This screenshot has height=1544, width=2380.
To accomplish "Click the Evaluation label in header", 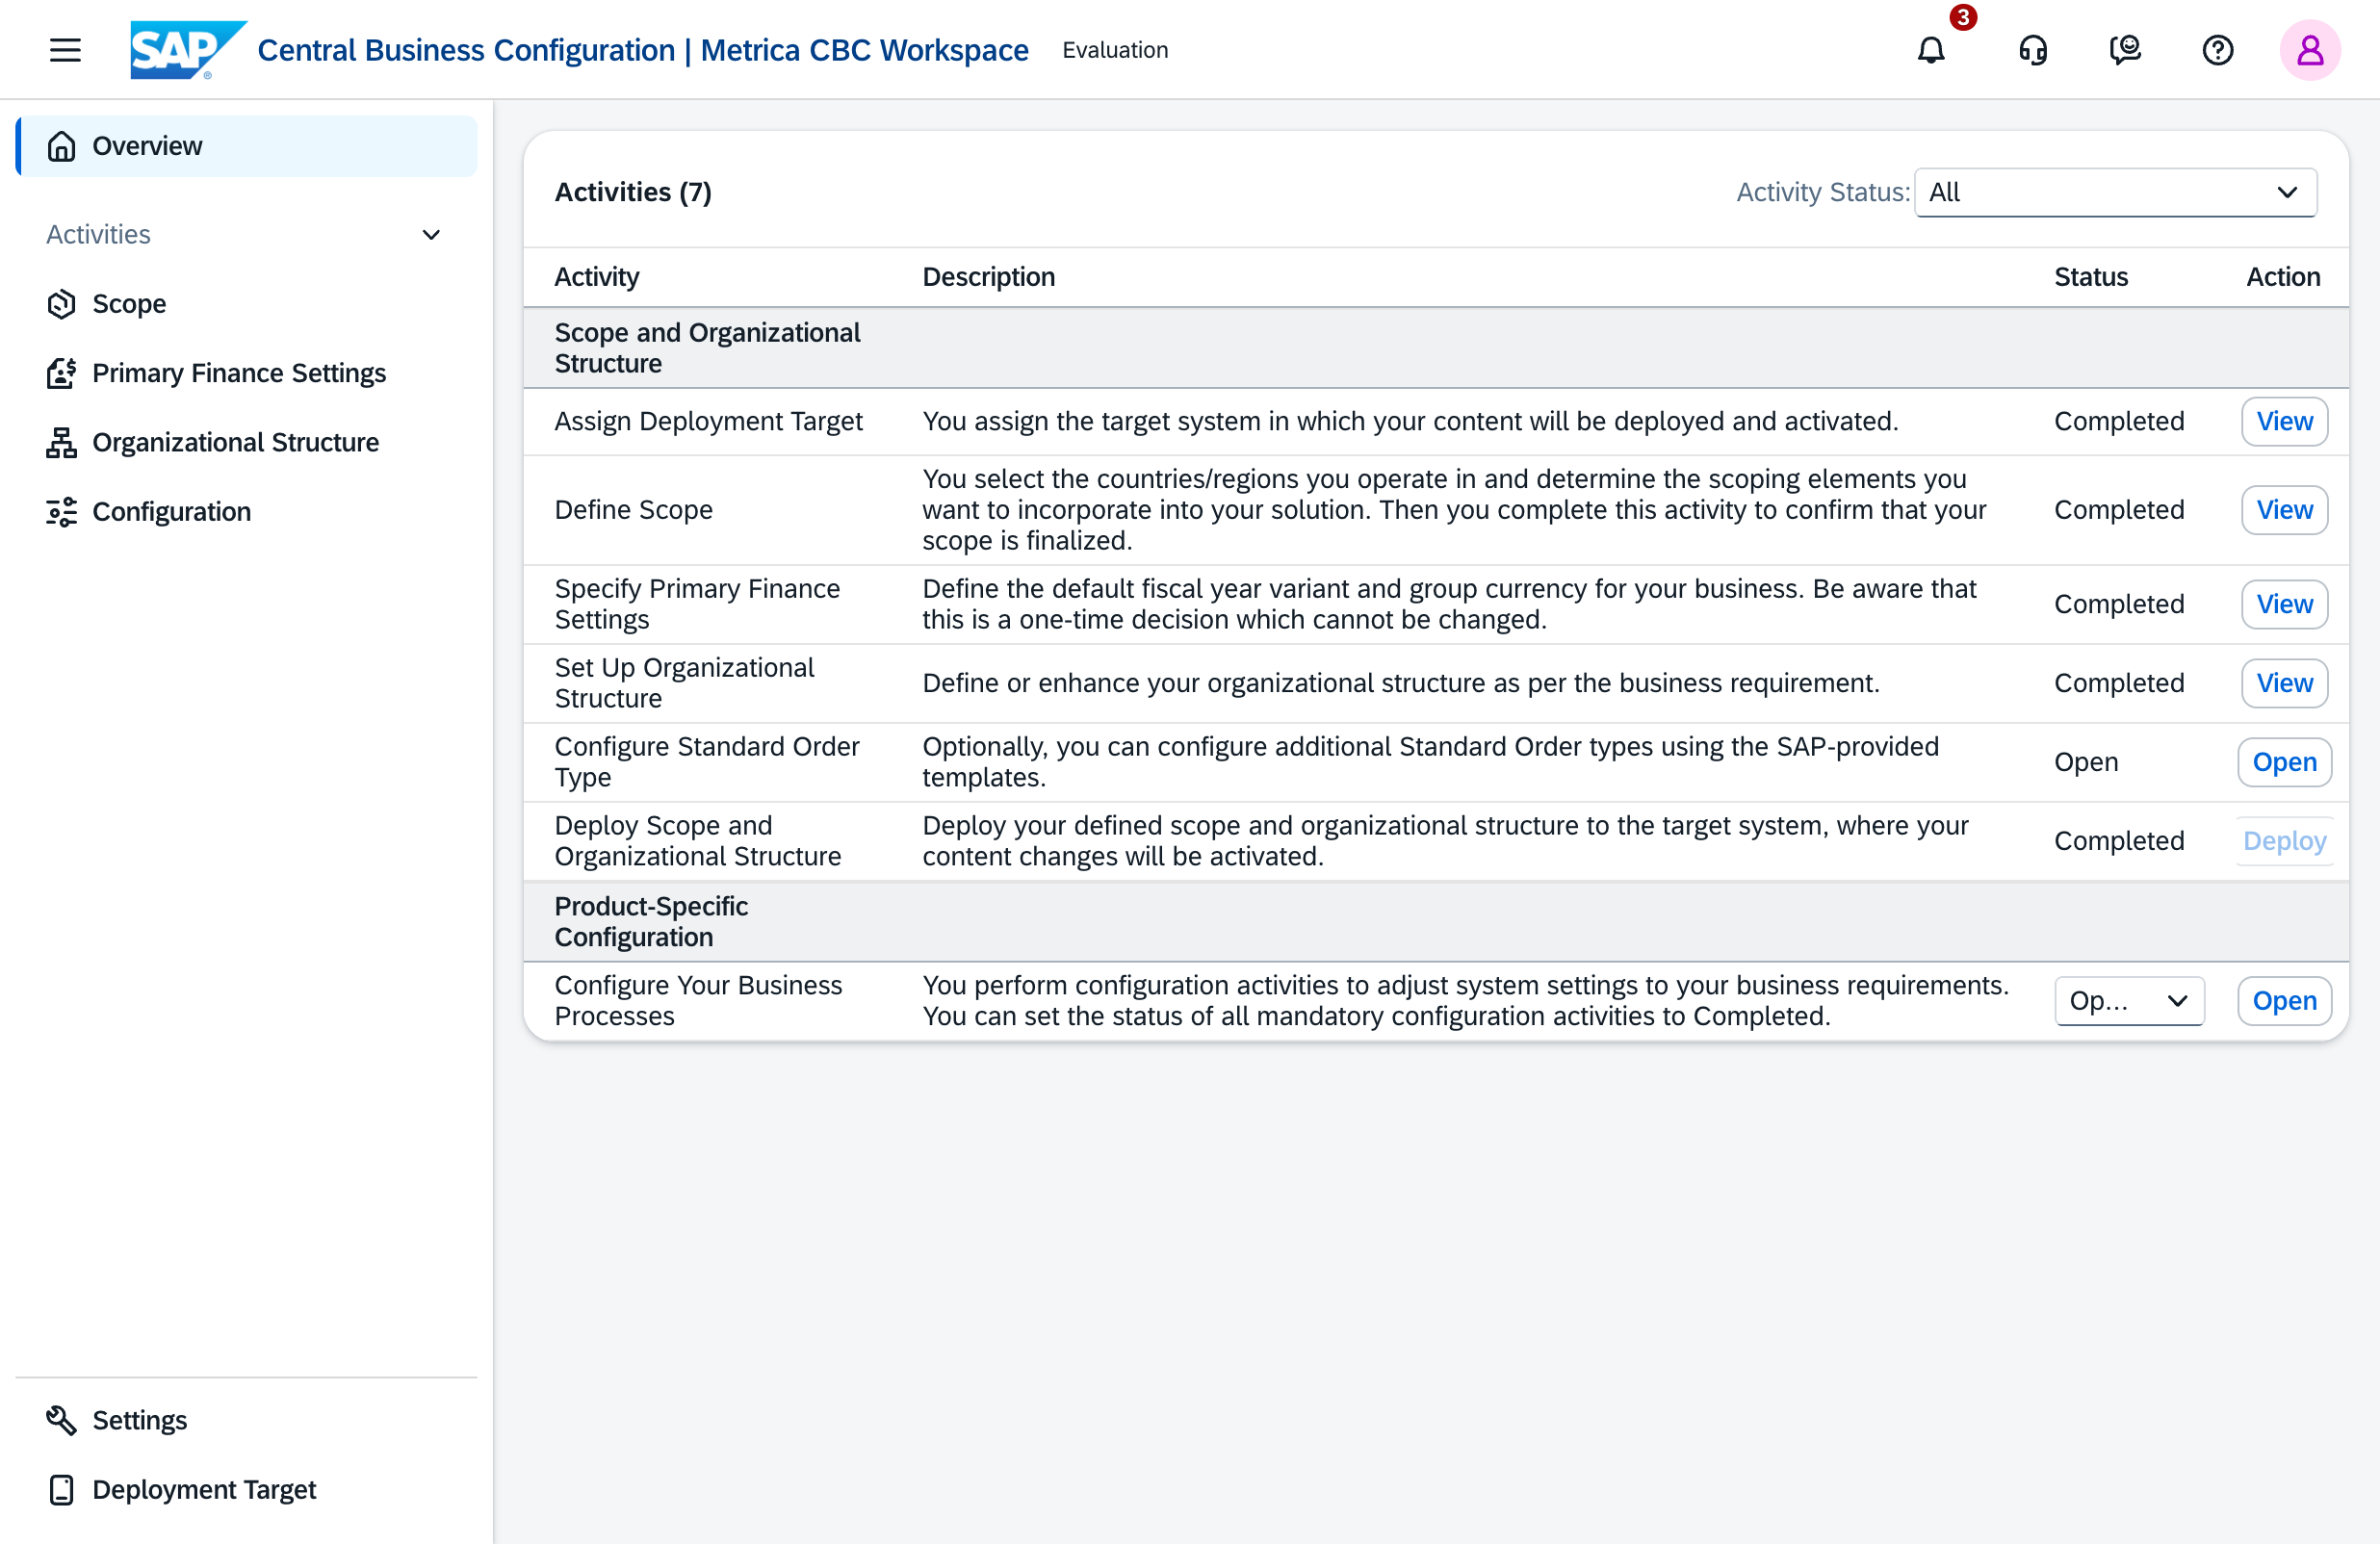I will click(x=1115, y=50).
